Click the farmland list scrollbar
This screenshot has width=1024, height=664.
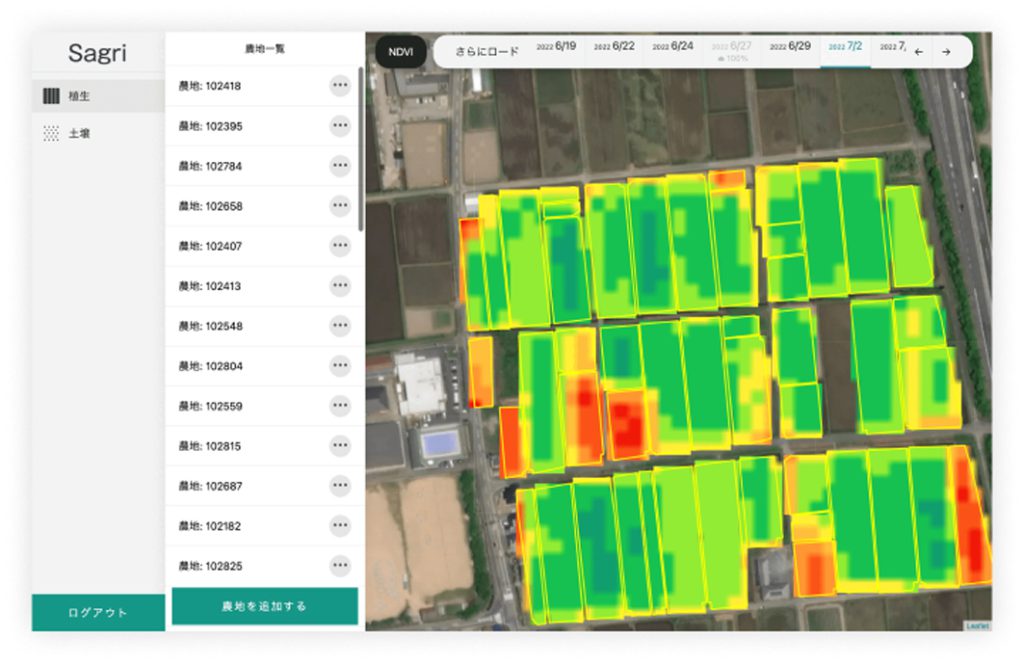point(360,148)
